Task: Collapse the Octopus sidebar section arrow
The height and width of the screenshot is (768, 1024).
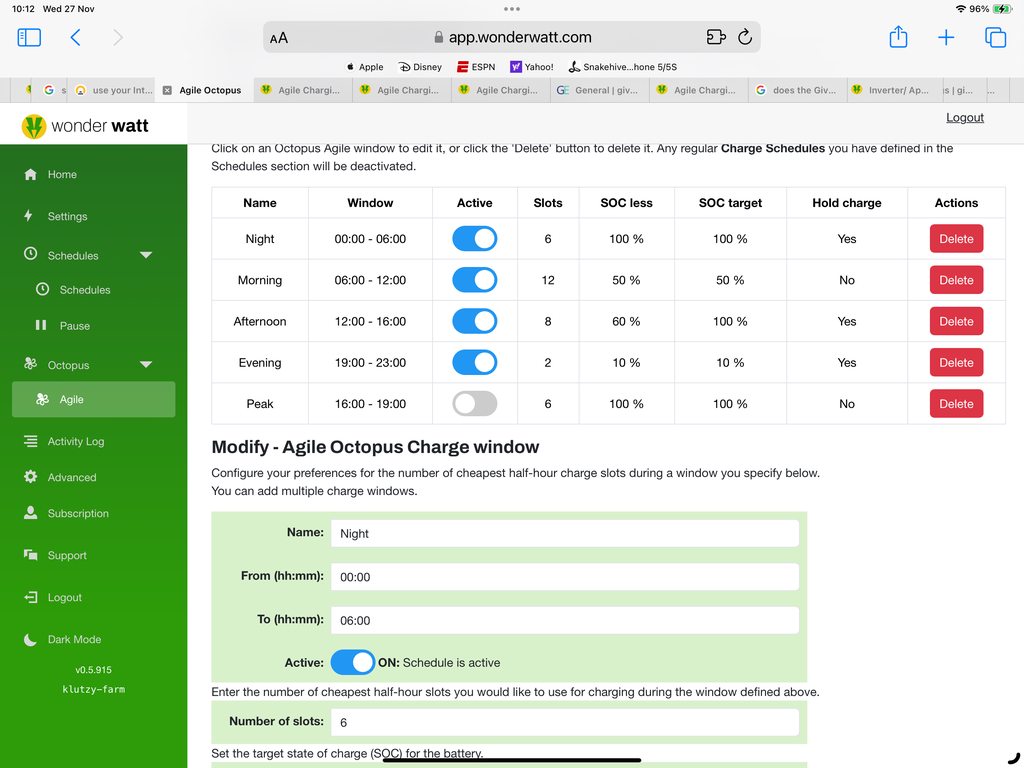Action: click(146, 365)
